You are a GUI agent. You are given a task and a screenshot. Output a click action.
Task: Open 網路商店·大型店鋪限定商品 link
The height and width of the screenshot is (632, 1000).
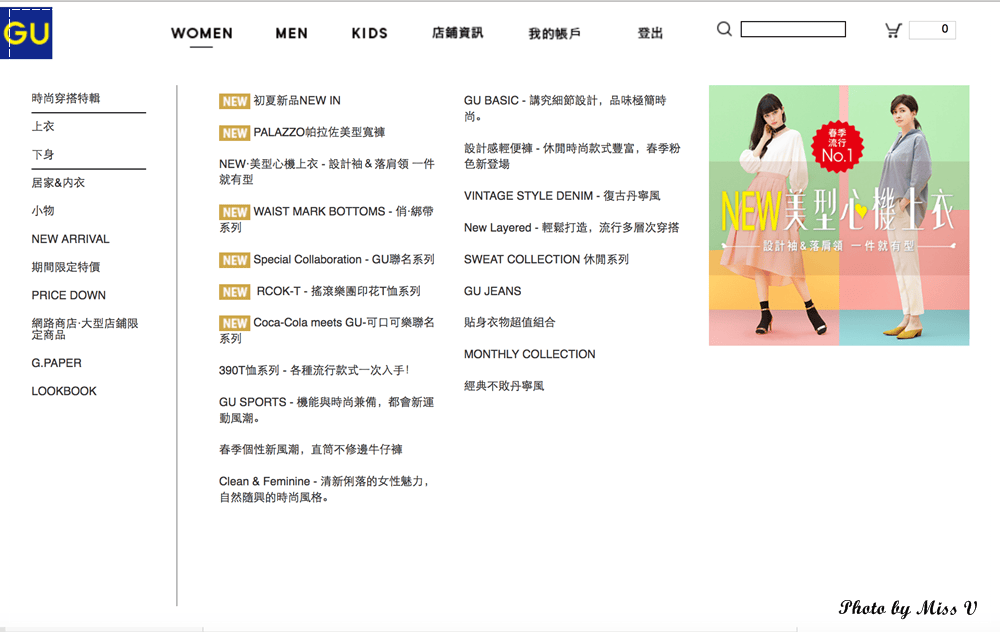click(85, 329)
